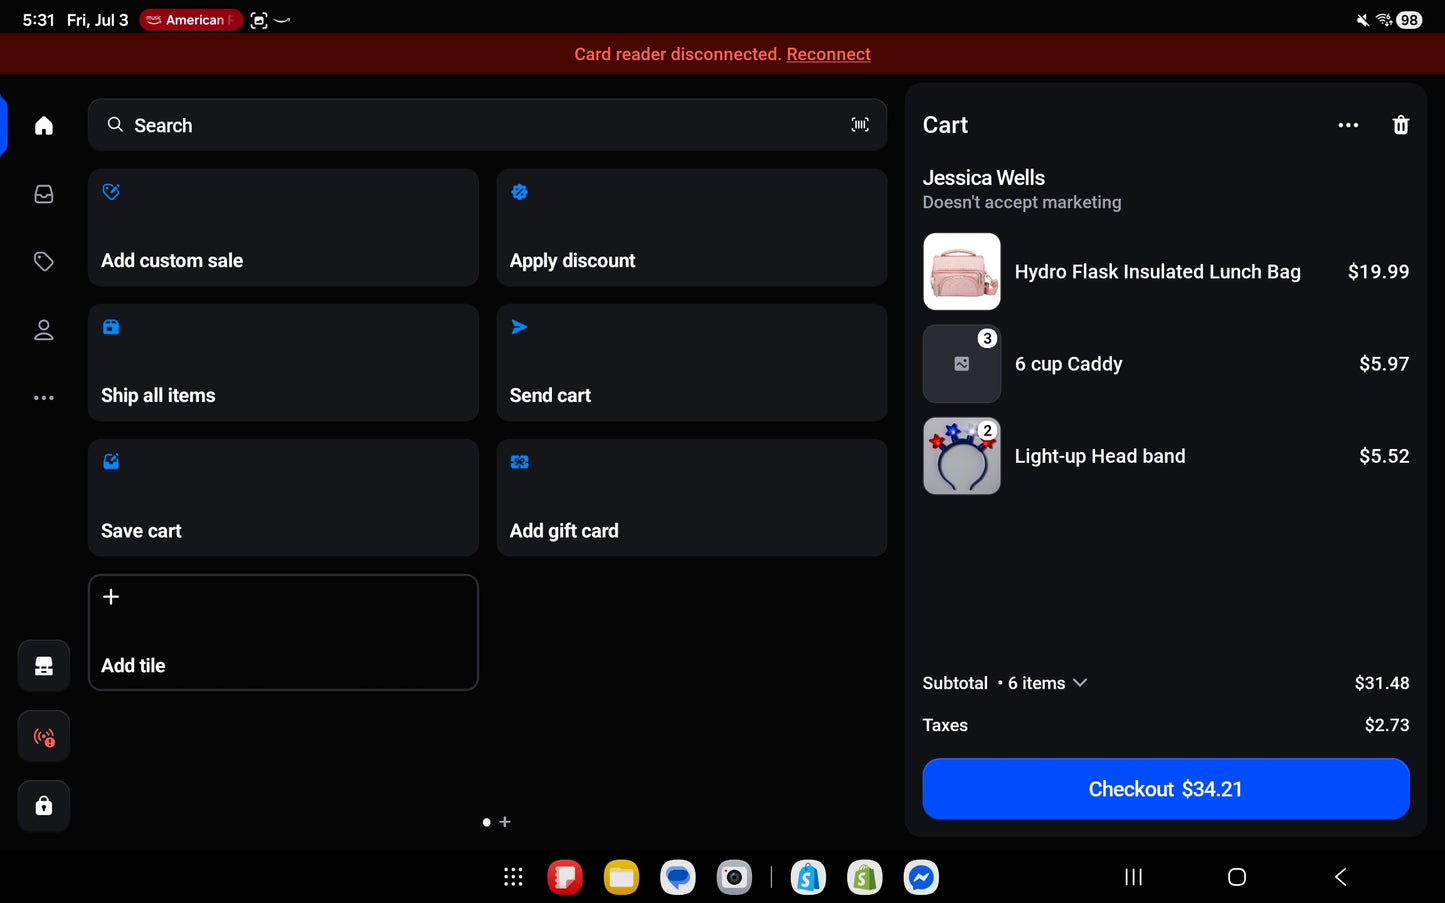Image resolution: width=1445 pixels, height=903 pixels.
Task: Open the Orders inbox icon in sidebar
Action: [44, 194]
